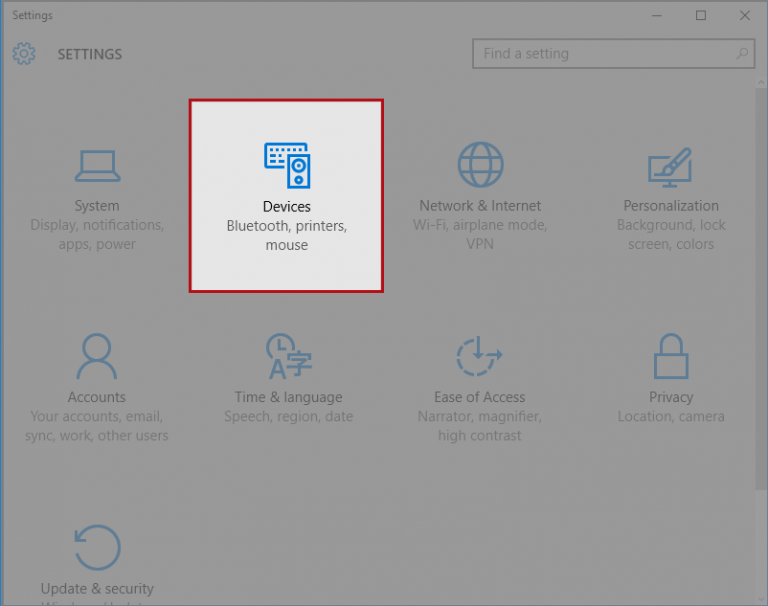Open the Devices keyboard and speaker icon
Image resolution: width=768 pixels, height=606 pixels.
point(287,165)
